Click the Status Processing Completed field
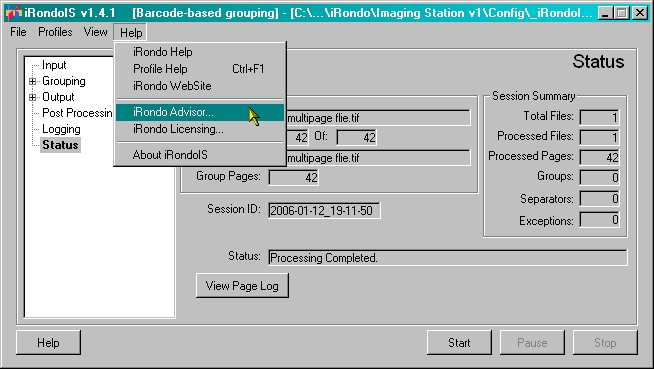 tap(448, 258)
